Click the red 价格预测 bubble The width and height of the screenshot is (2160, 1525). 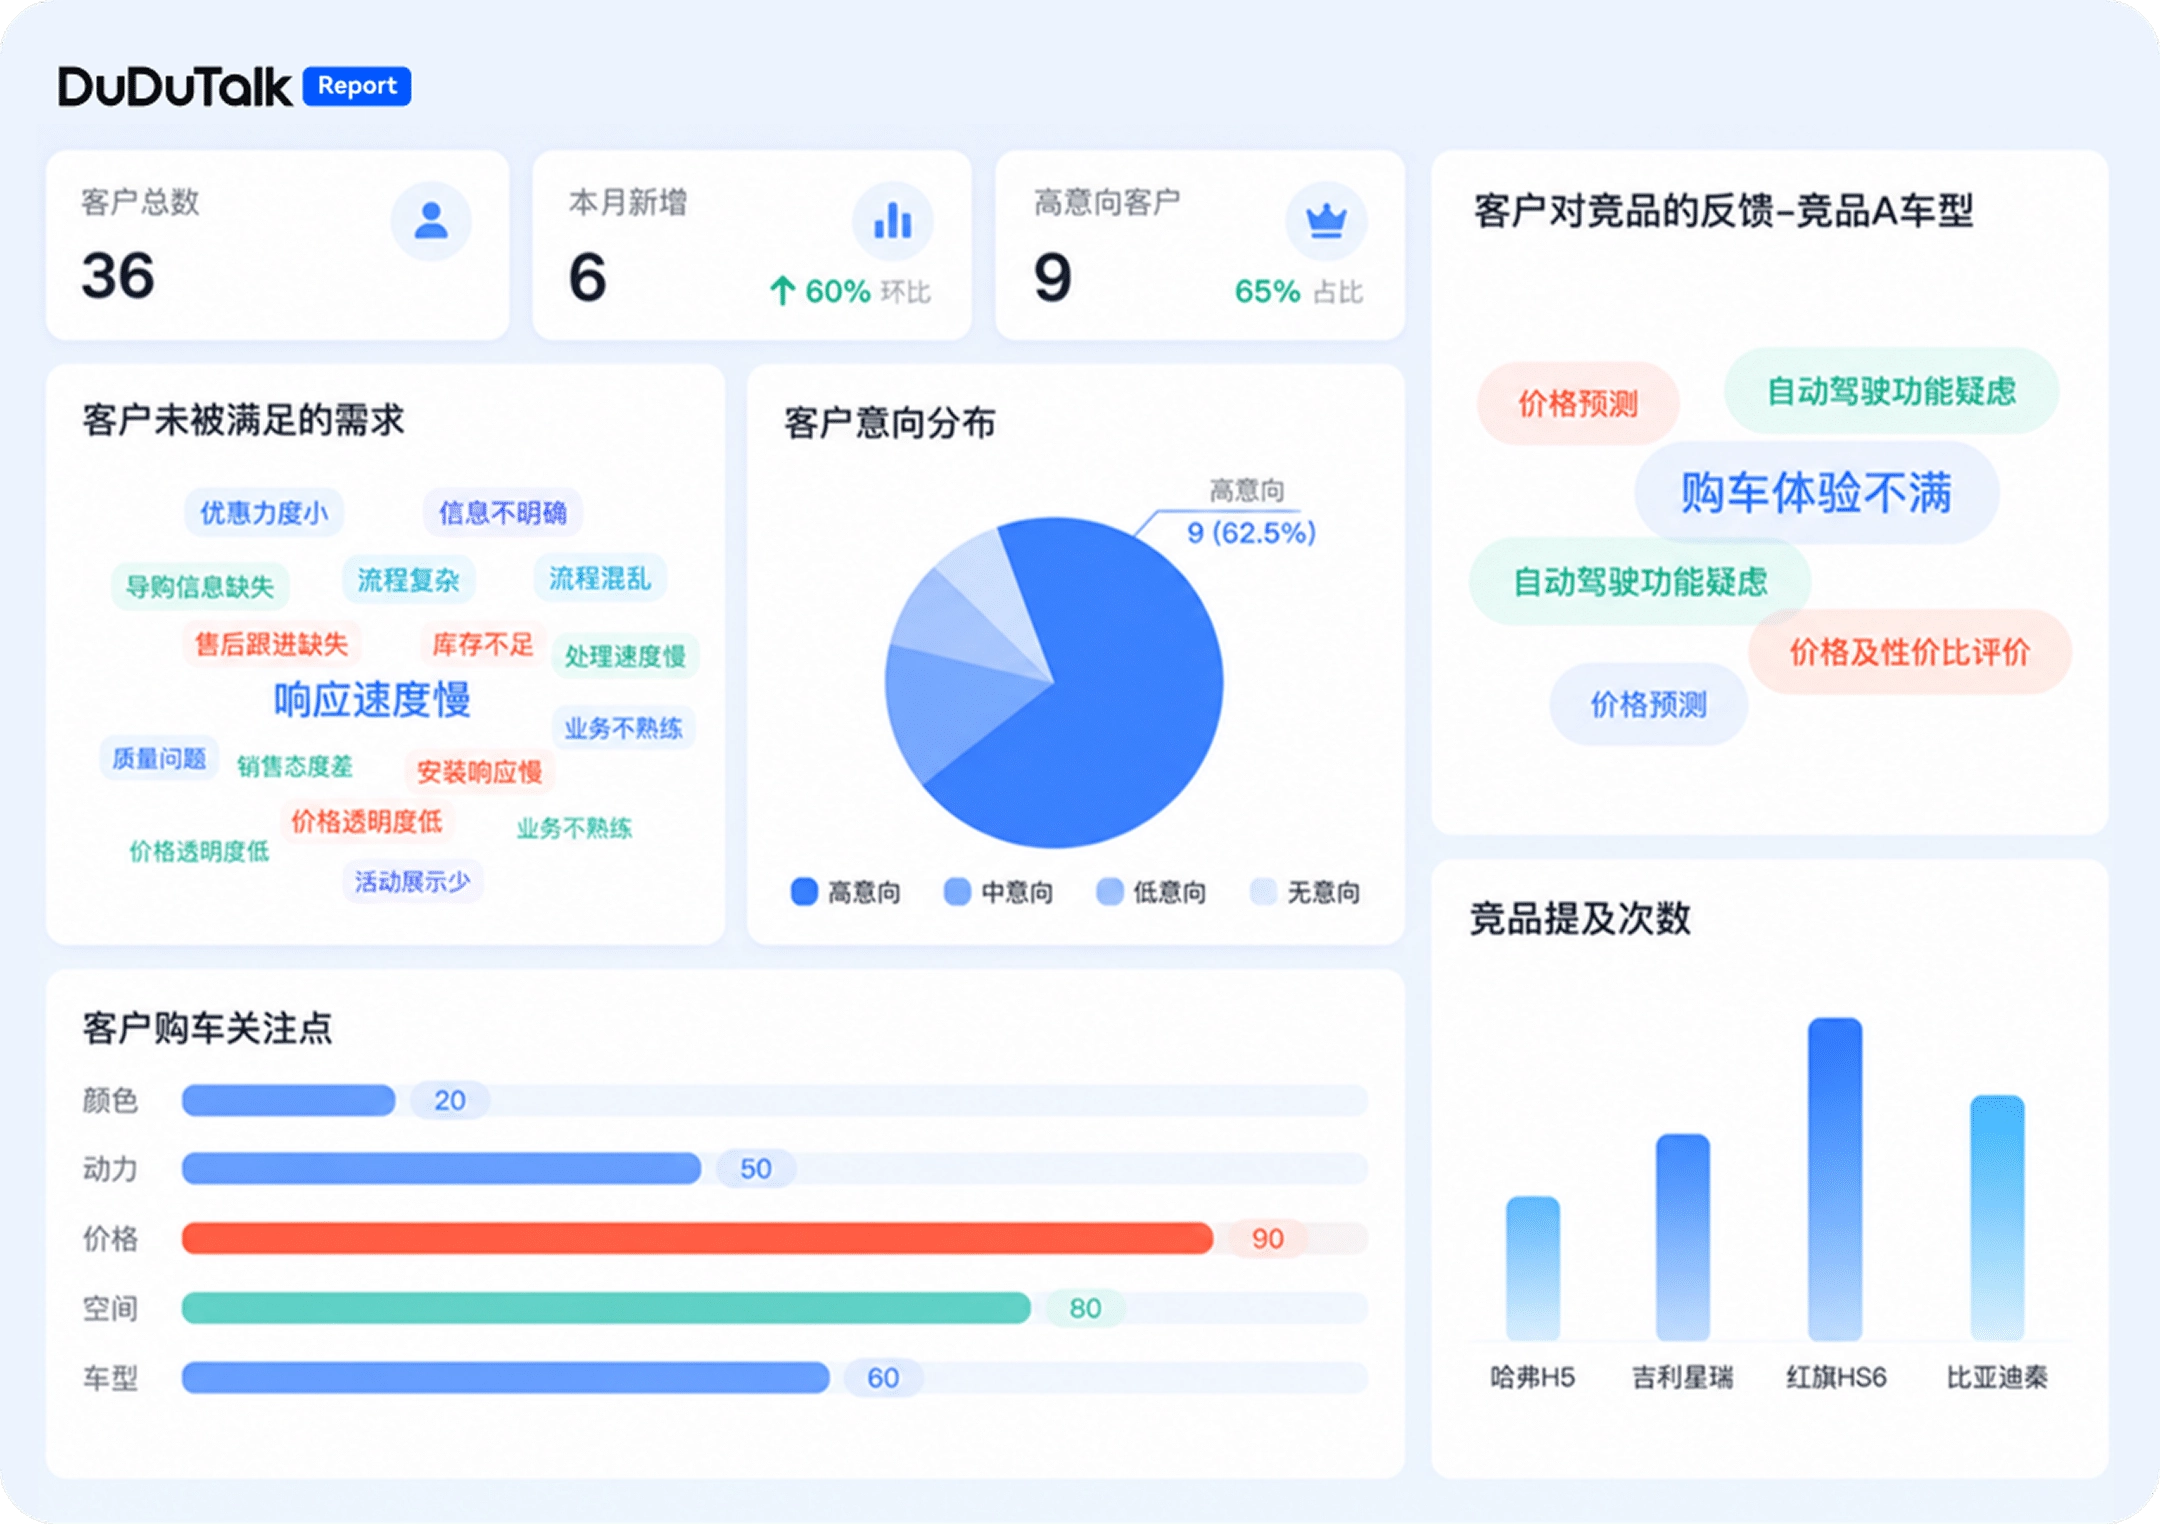coord(1578,404)
